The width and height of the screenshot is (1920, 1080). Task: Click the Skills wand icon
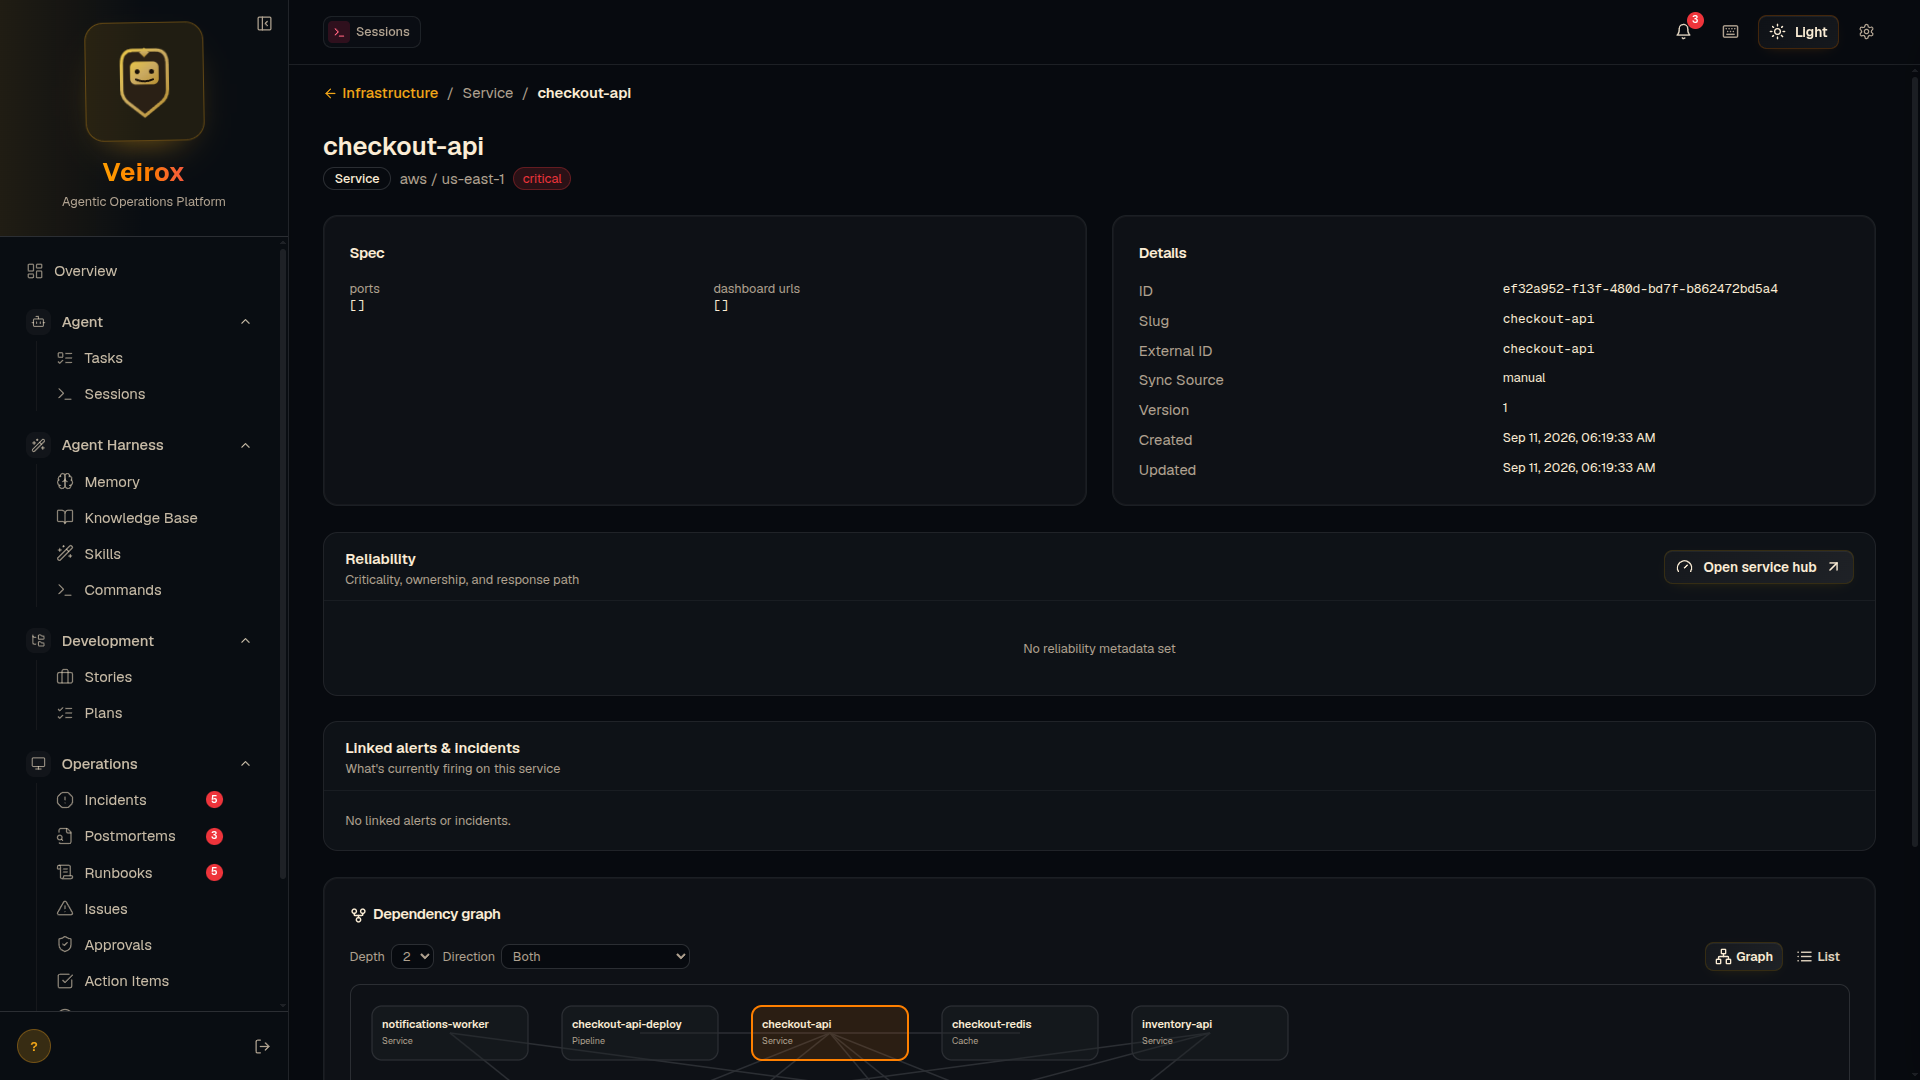pyautogui.click(x=65, y=553)
